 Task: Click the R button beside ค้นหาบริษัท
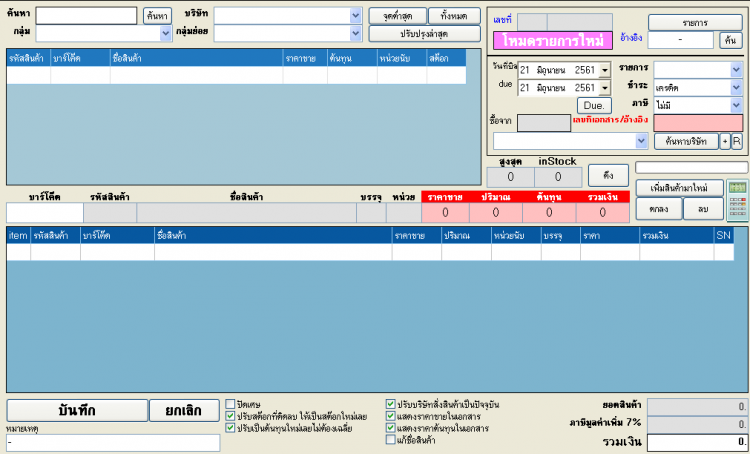[x=737, y=141]
